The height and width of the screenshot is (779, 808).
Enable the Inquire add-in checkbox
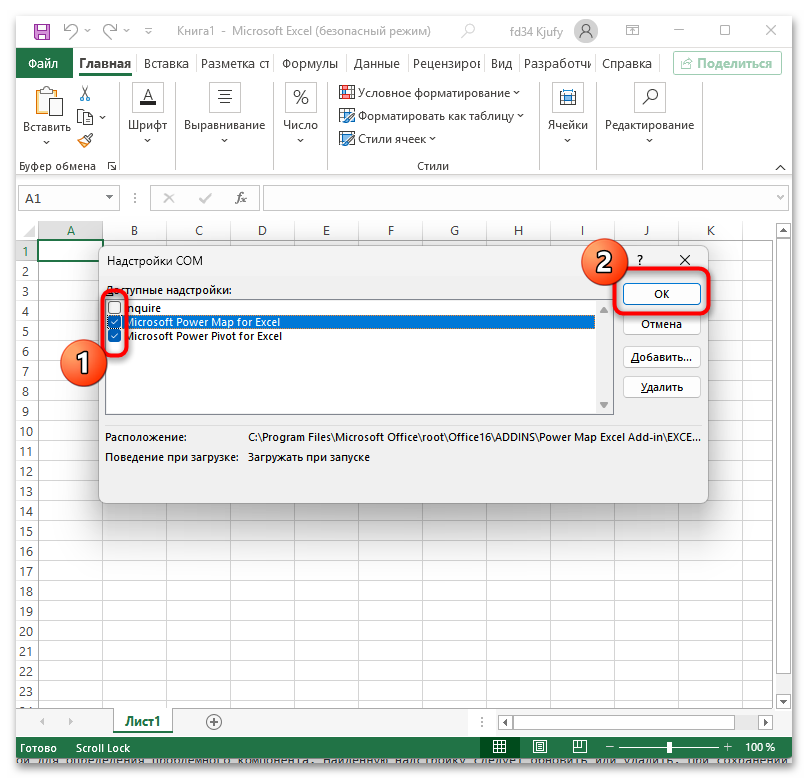coord(115,308)
